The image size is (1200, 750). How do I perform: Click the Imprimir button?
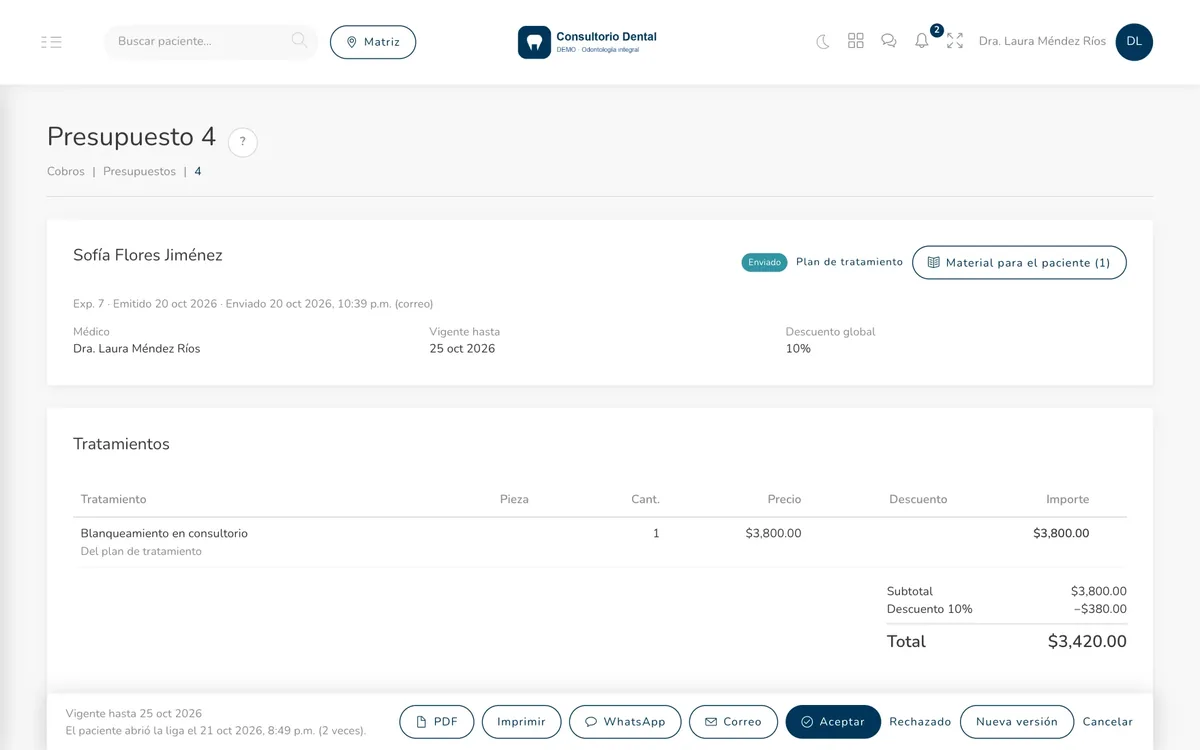(521, 722)
